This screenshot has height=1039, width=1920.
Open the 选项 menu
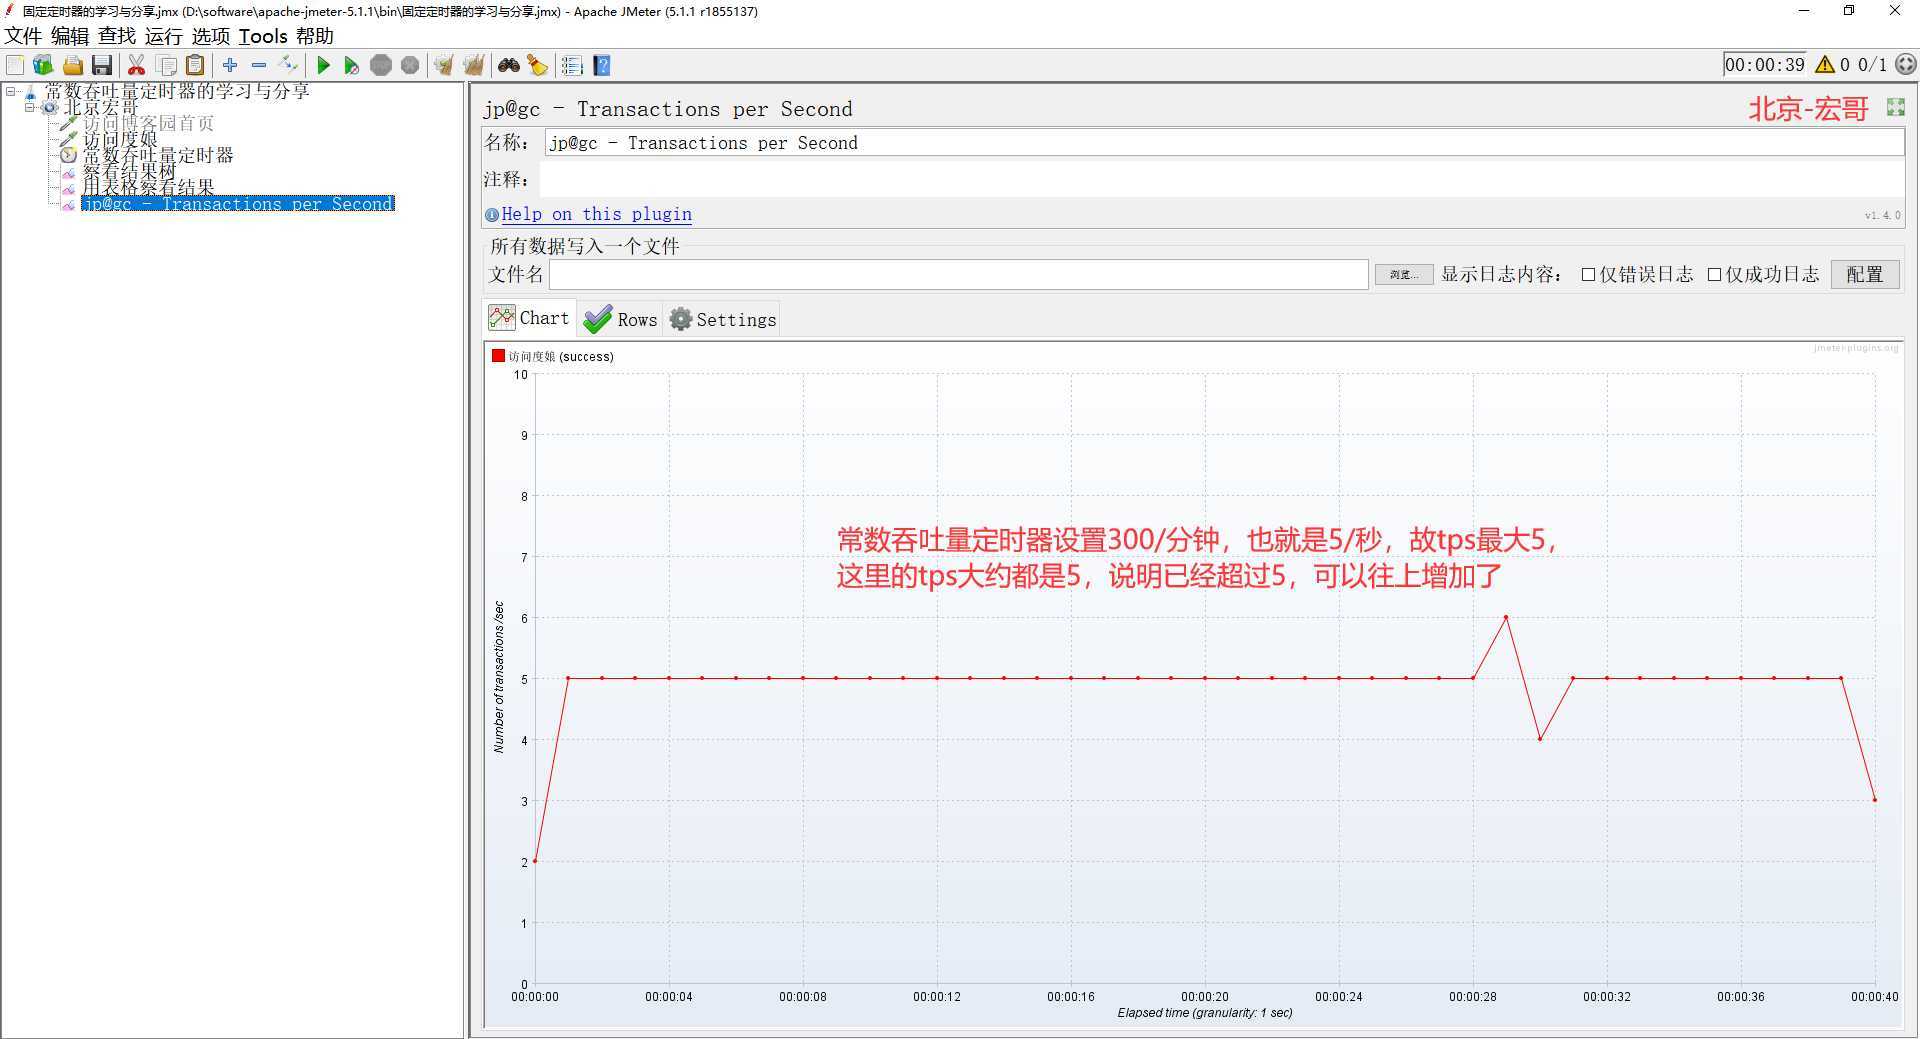pyautogui.click(x=211, y=36)
